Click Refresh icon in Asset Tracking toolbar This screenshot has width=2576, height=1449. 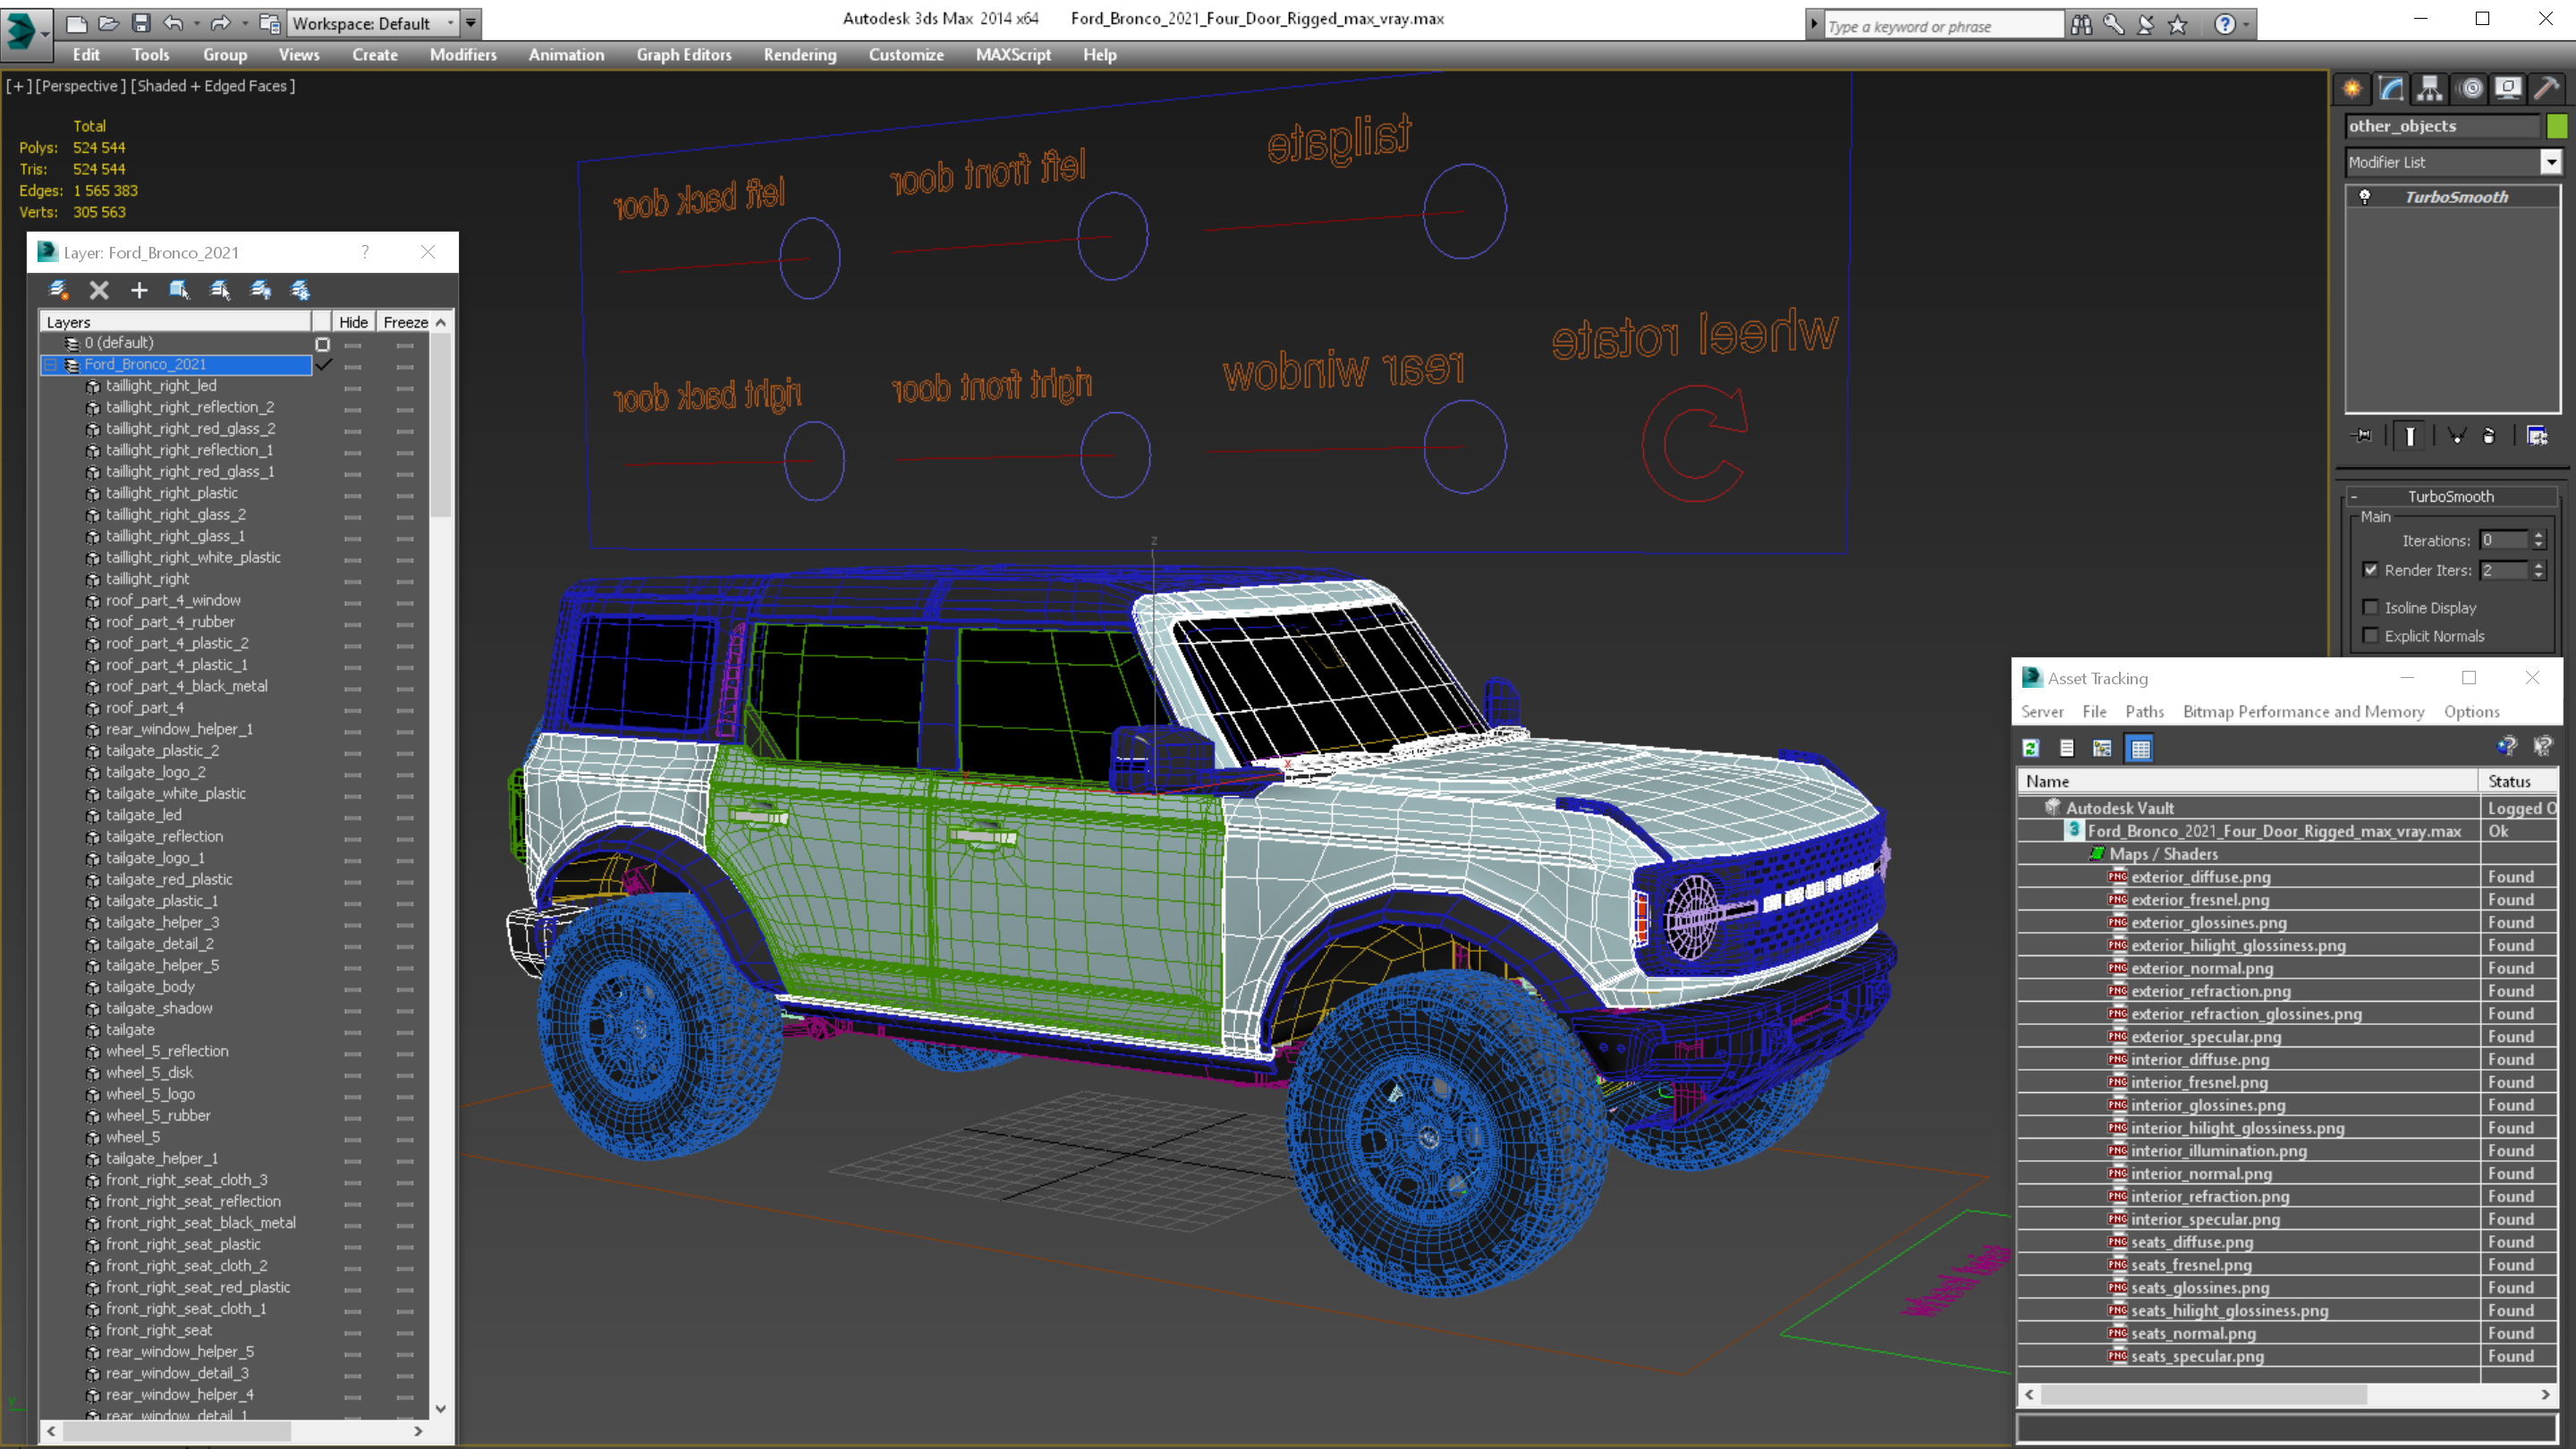click(x=2031, y=748)
